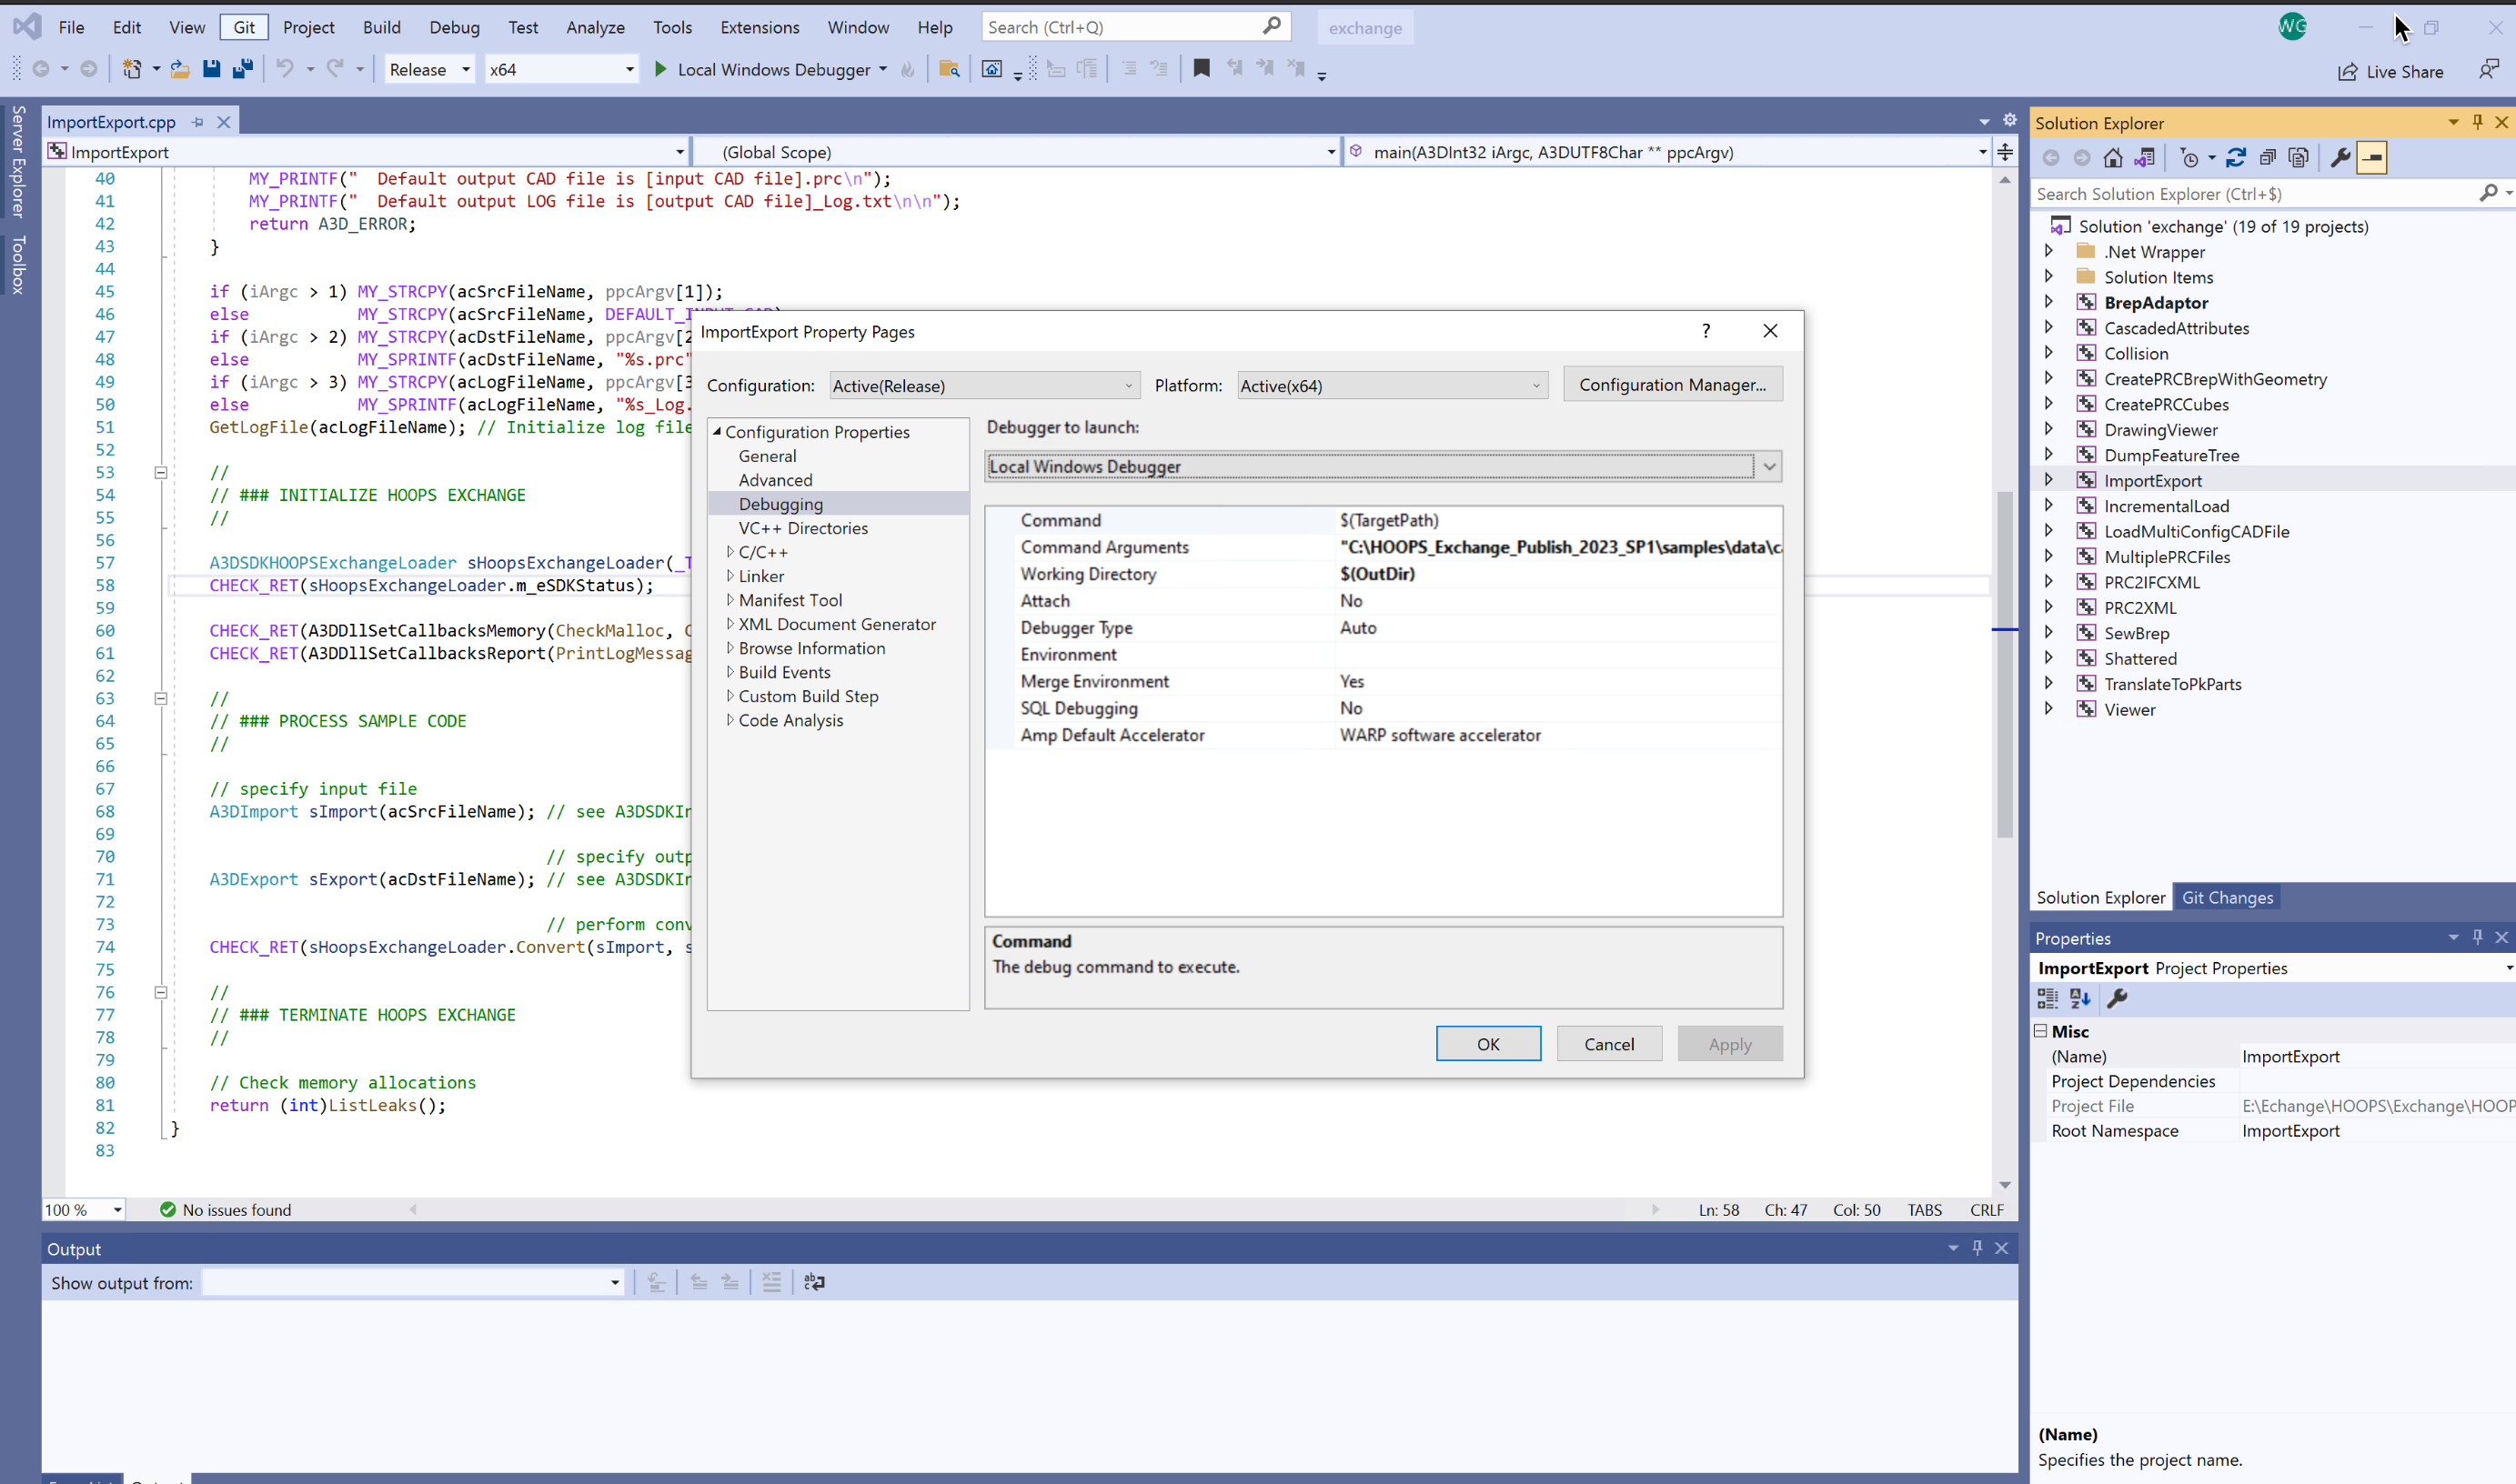
Task: Switch to the Git Changes tab
Action: coord(2227,897)
